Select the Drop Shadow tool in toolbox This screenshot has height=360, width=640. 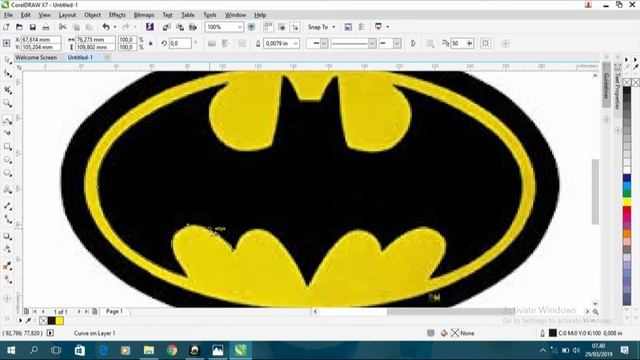tap(7, 236)
